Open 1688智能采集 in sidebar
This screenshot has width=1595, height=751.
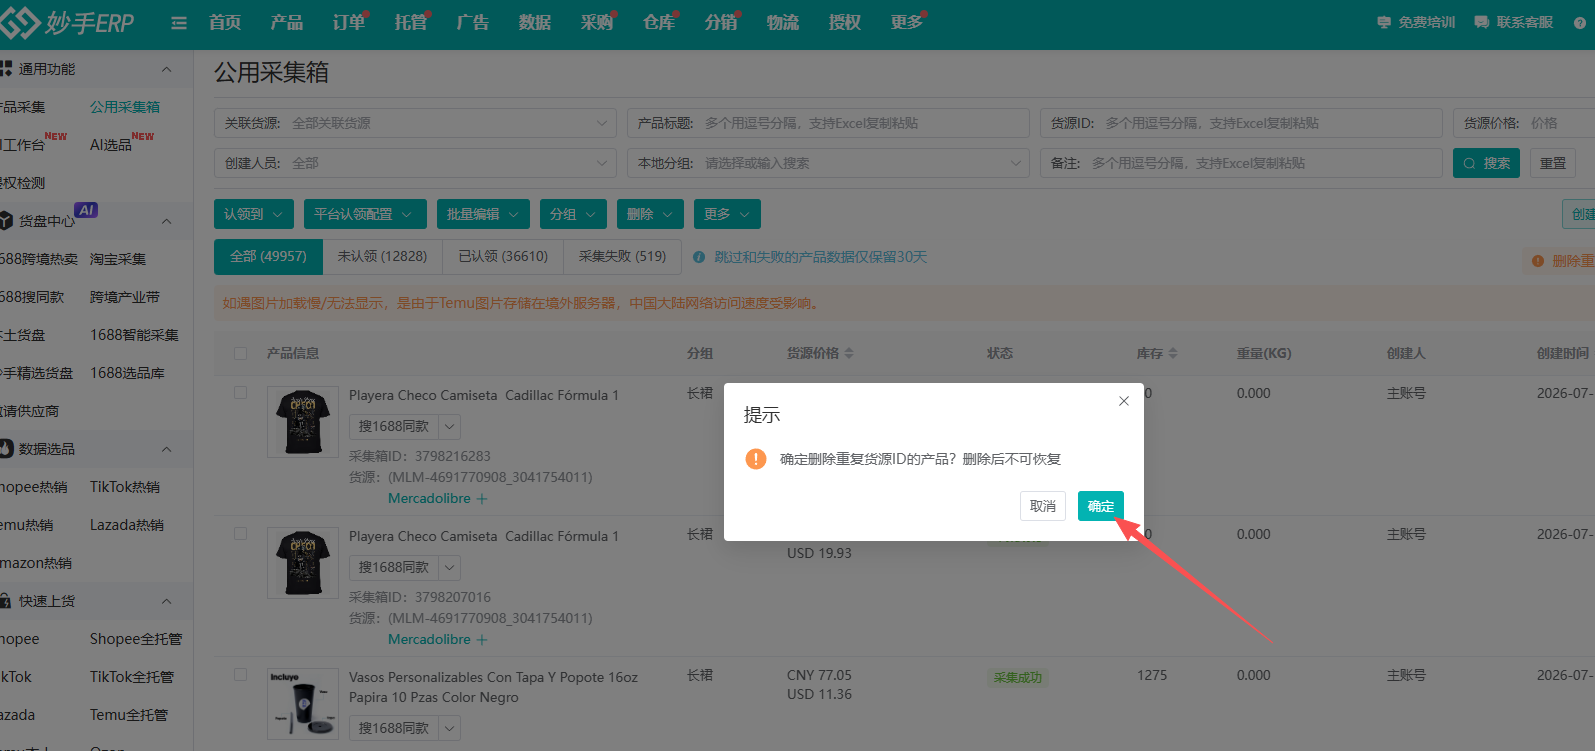(x=134, y=335)
